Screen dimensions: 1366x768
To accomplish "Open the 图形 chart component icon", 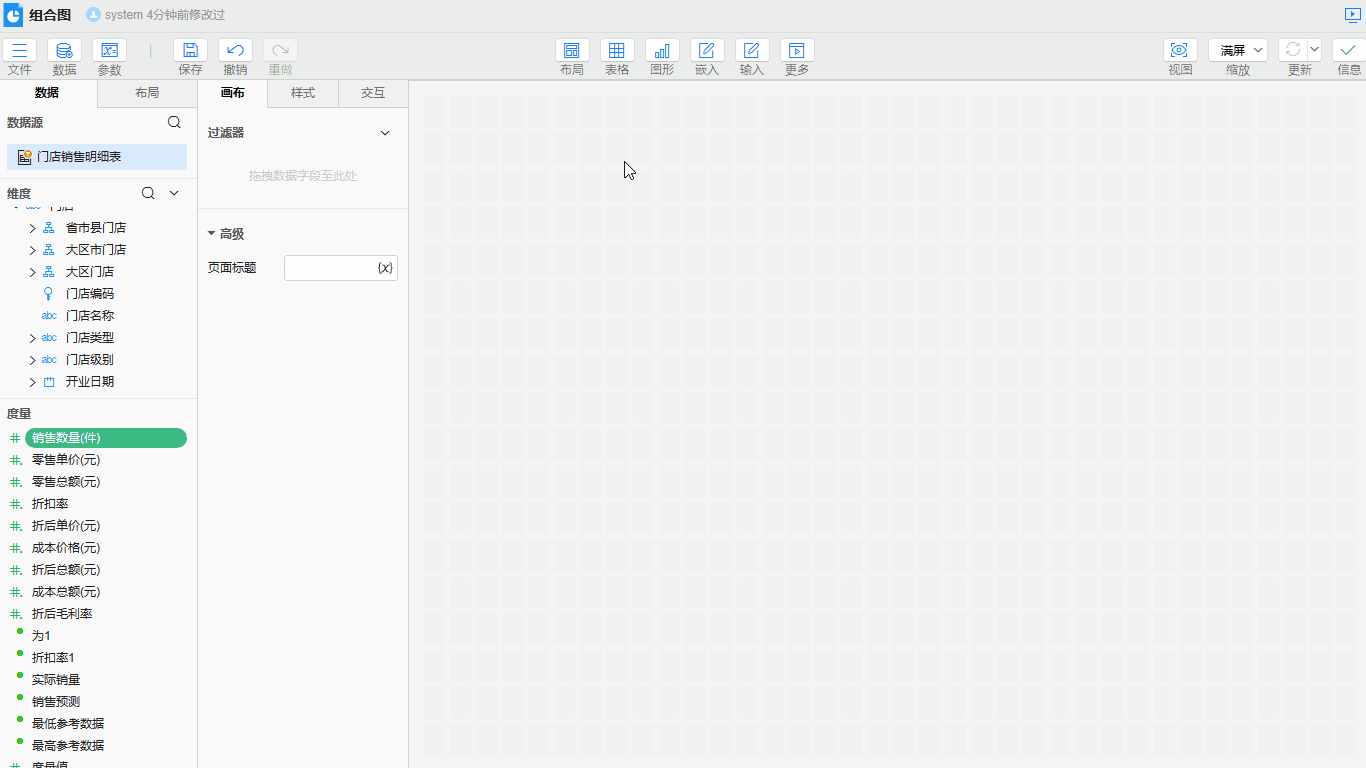I will point(662,50).
